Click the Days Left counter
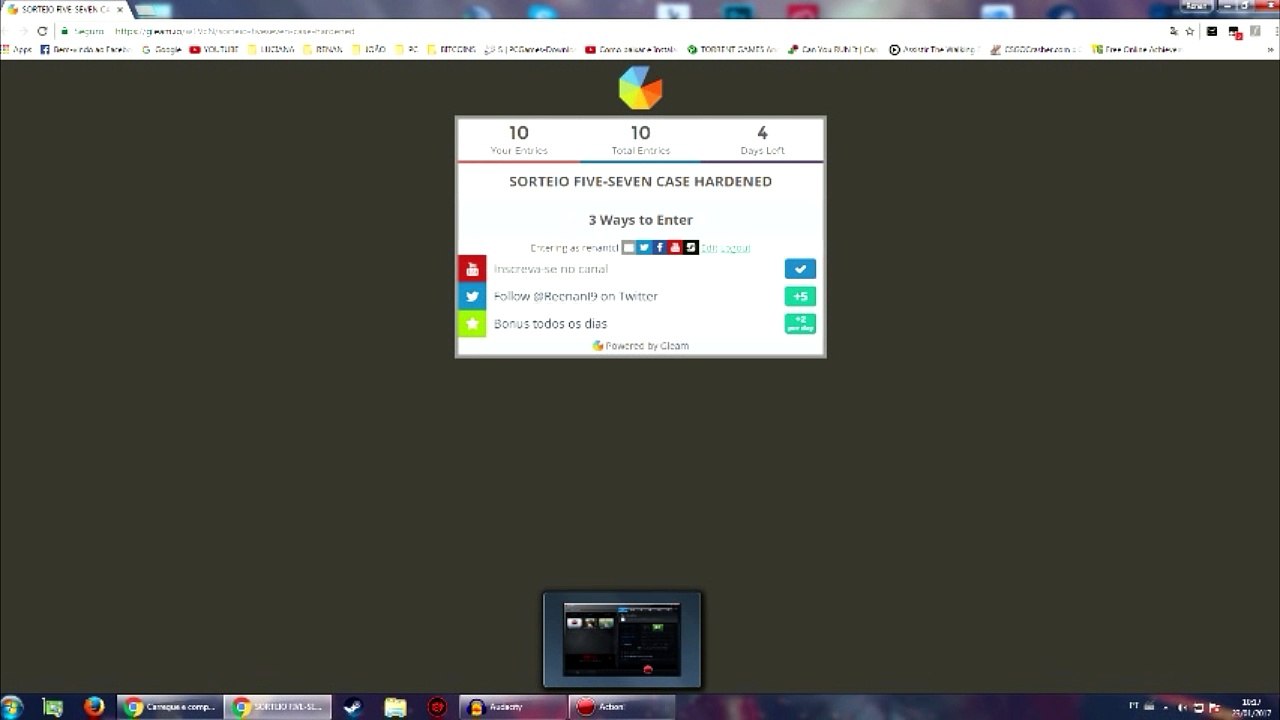1280x720 pixels. pos(762,139)
